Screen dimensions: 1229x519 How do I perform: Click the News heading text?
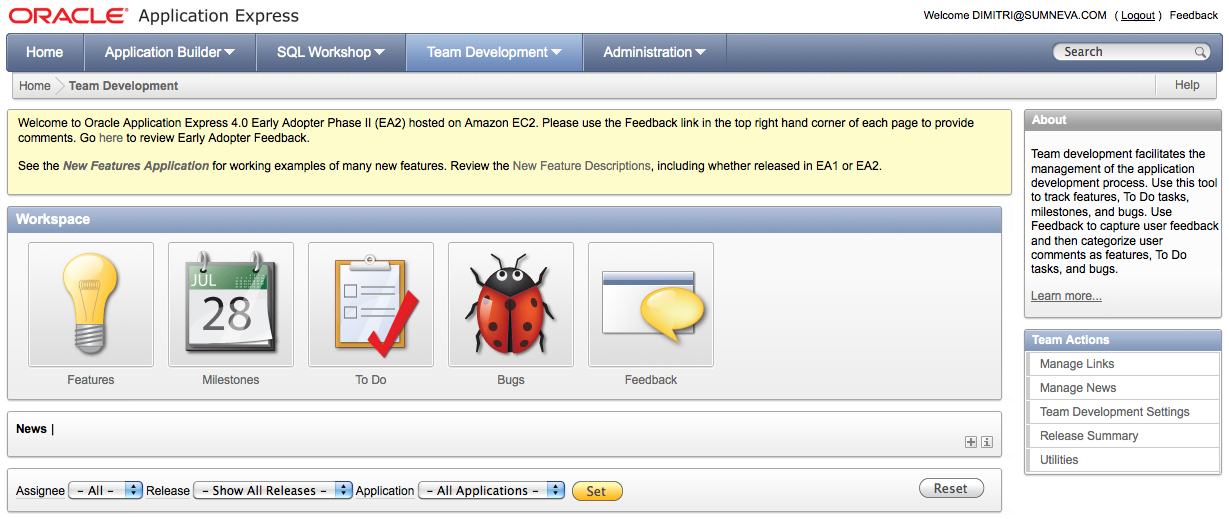click(x=31, y=429)
